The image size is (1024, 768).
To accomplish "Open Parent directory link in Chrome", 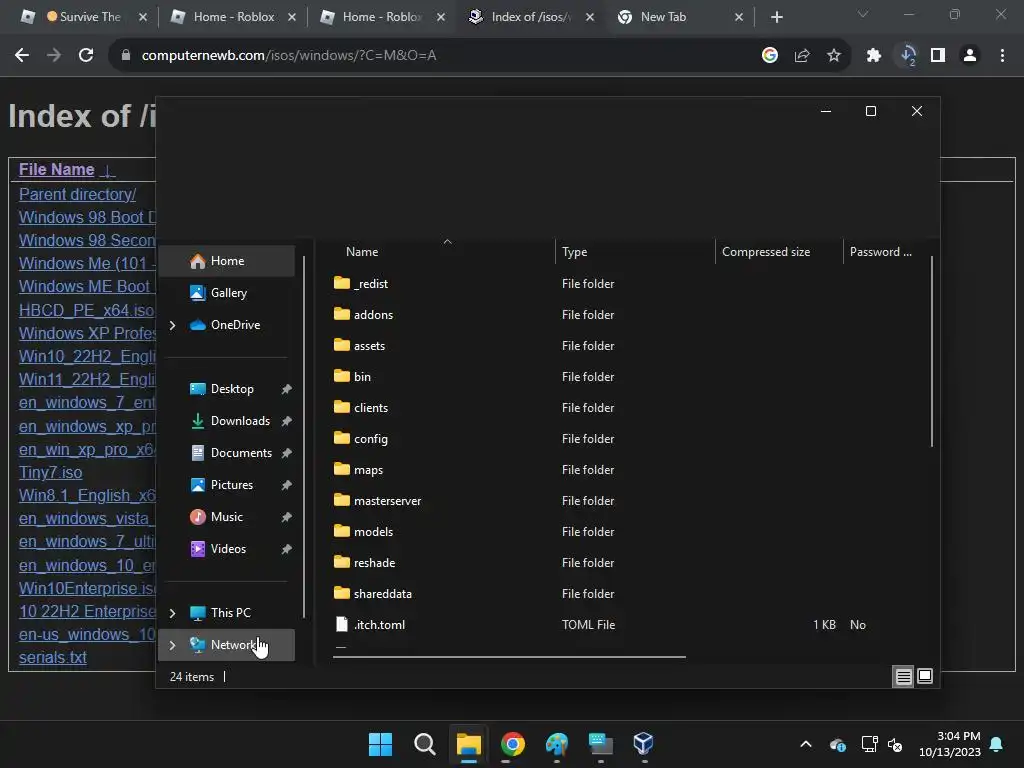I will (x=77, y=195).
